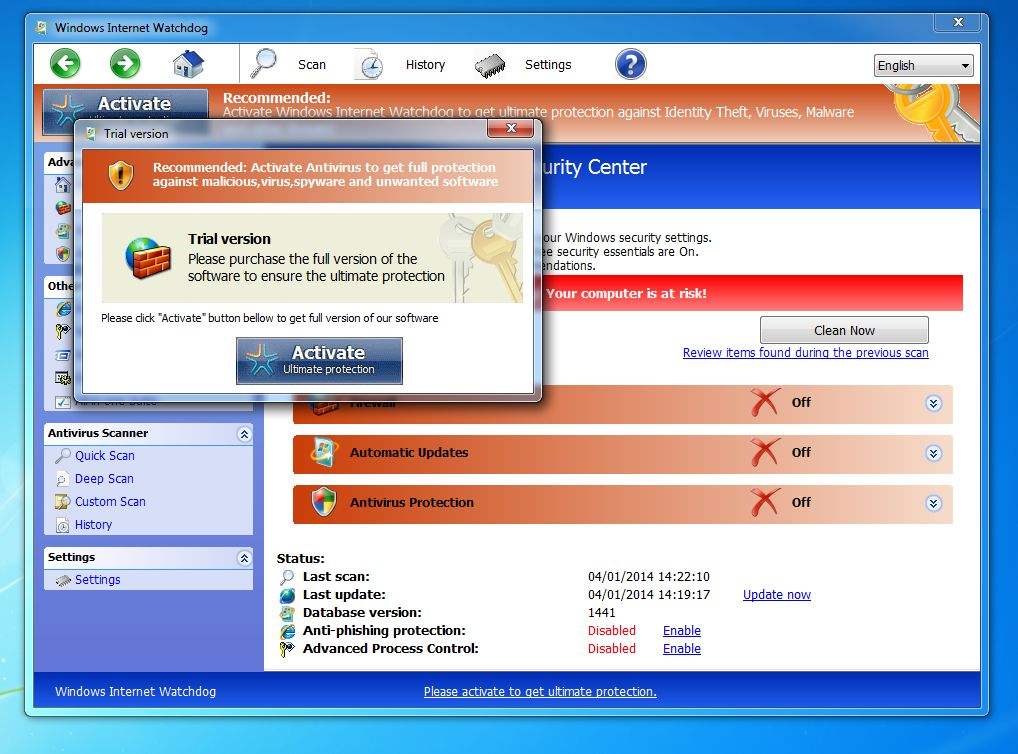Click the Last scan date 04/01/2014 14:22:10
The height and width of the screenshot is (754, 1018).
click(x=649, y=577)
